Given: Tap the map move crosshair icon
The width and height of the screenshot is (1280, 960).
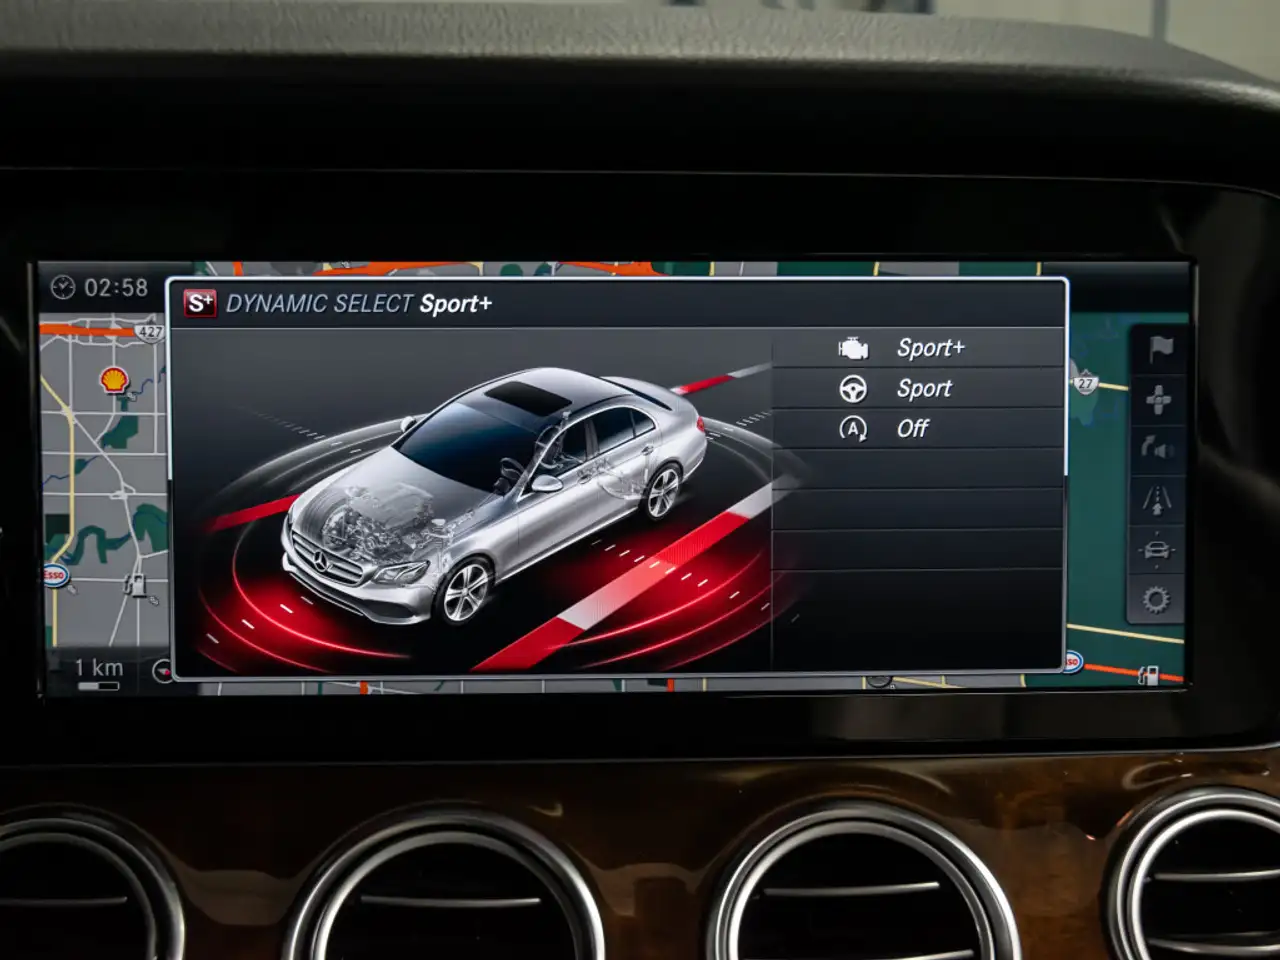Looking at the screenshot, I should point(1158,400).
